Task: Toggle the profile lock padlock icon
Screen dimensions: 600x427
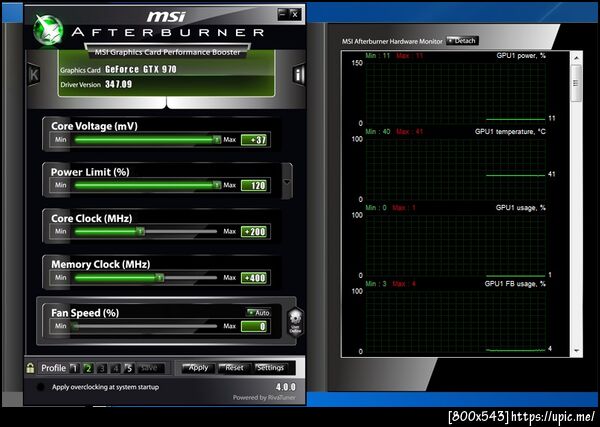Action: [30, 368]
